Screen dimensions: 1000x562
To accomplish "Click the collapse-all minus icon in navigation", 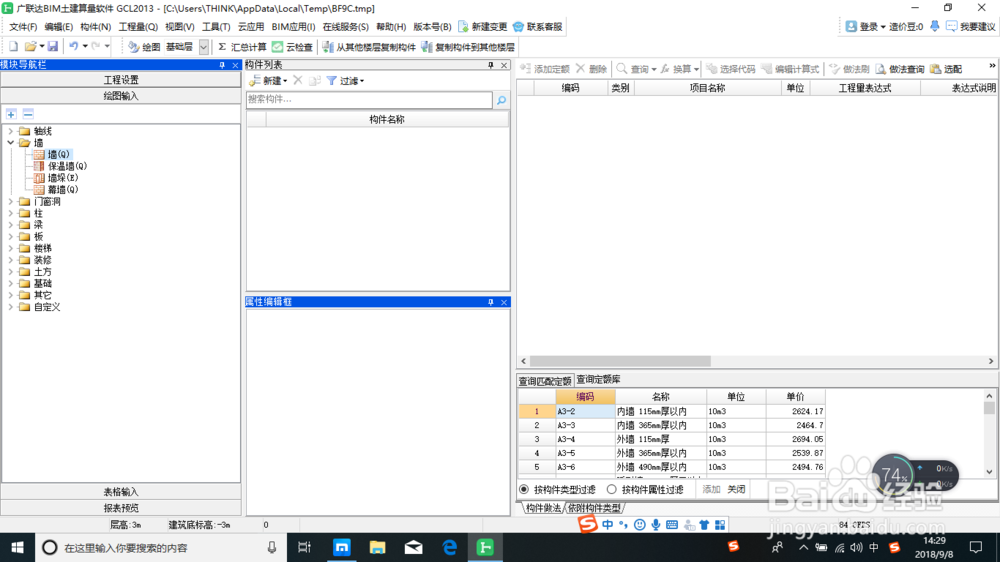I will pyautogui.click(x=28, y=114).
